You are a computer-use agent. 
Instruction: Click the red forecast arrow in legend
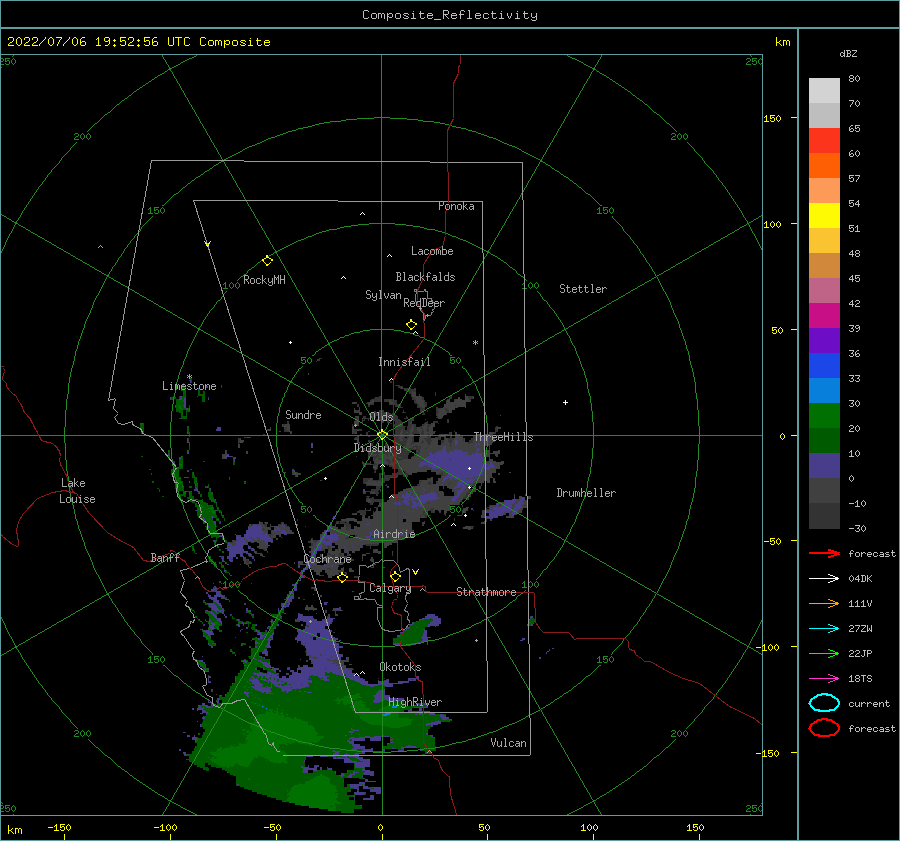(824, 553)
